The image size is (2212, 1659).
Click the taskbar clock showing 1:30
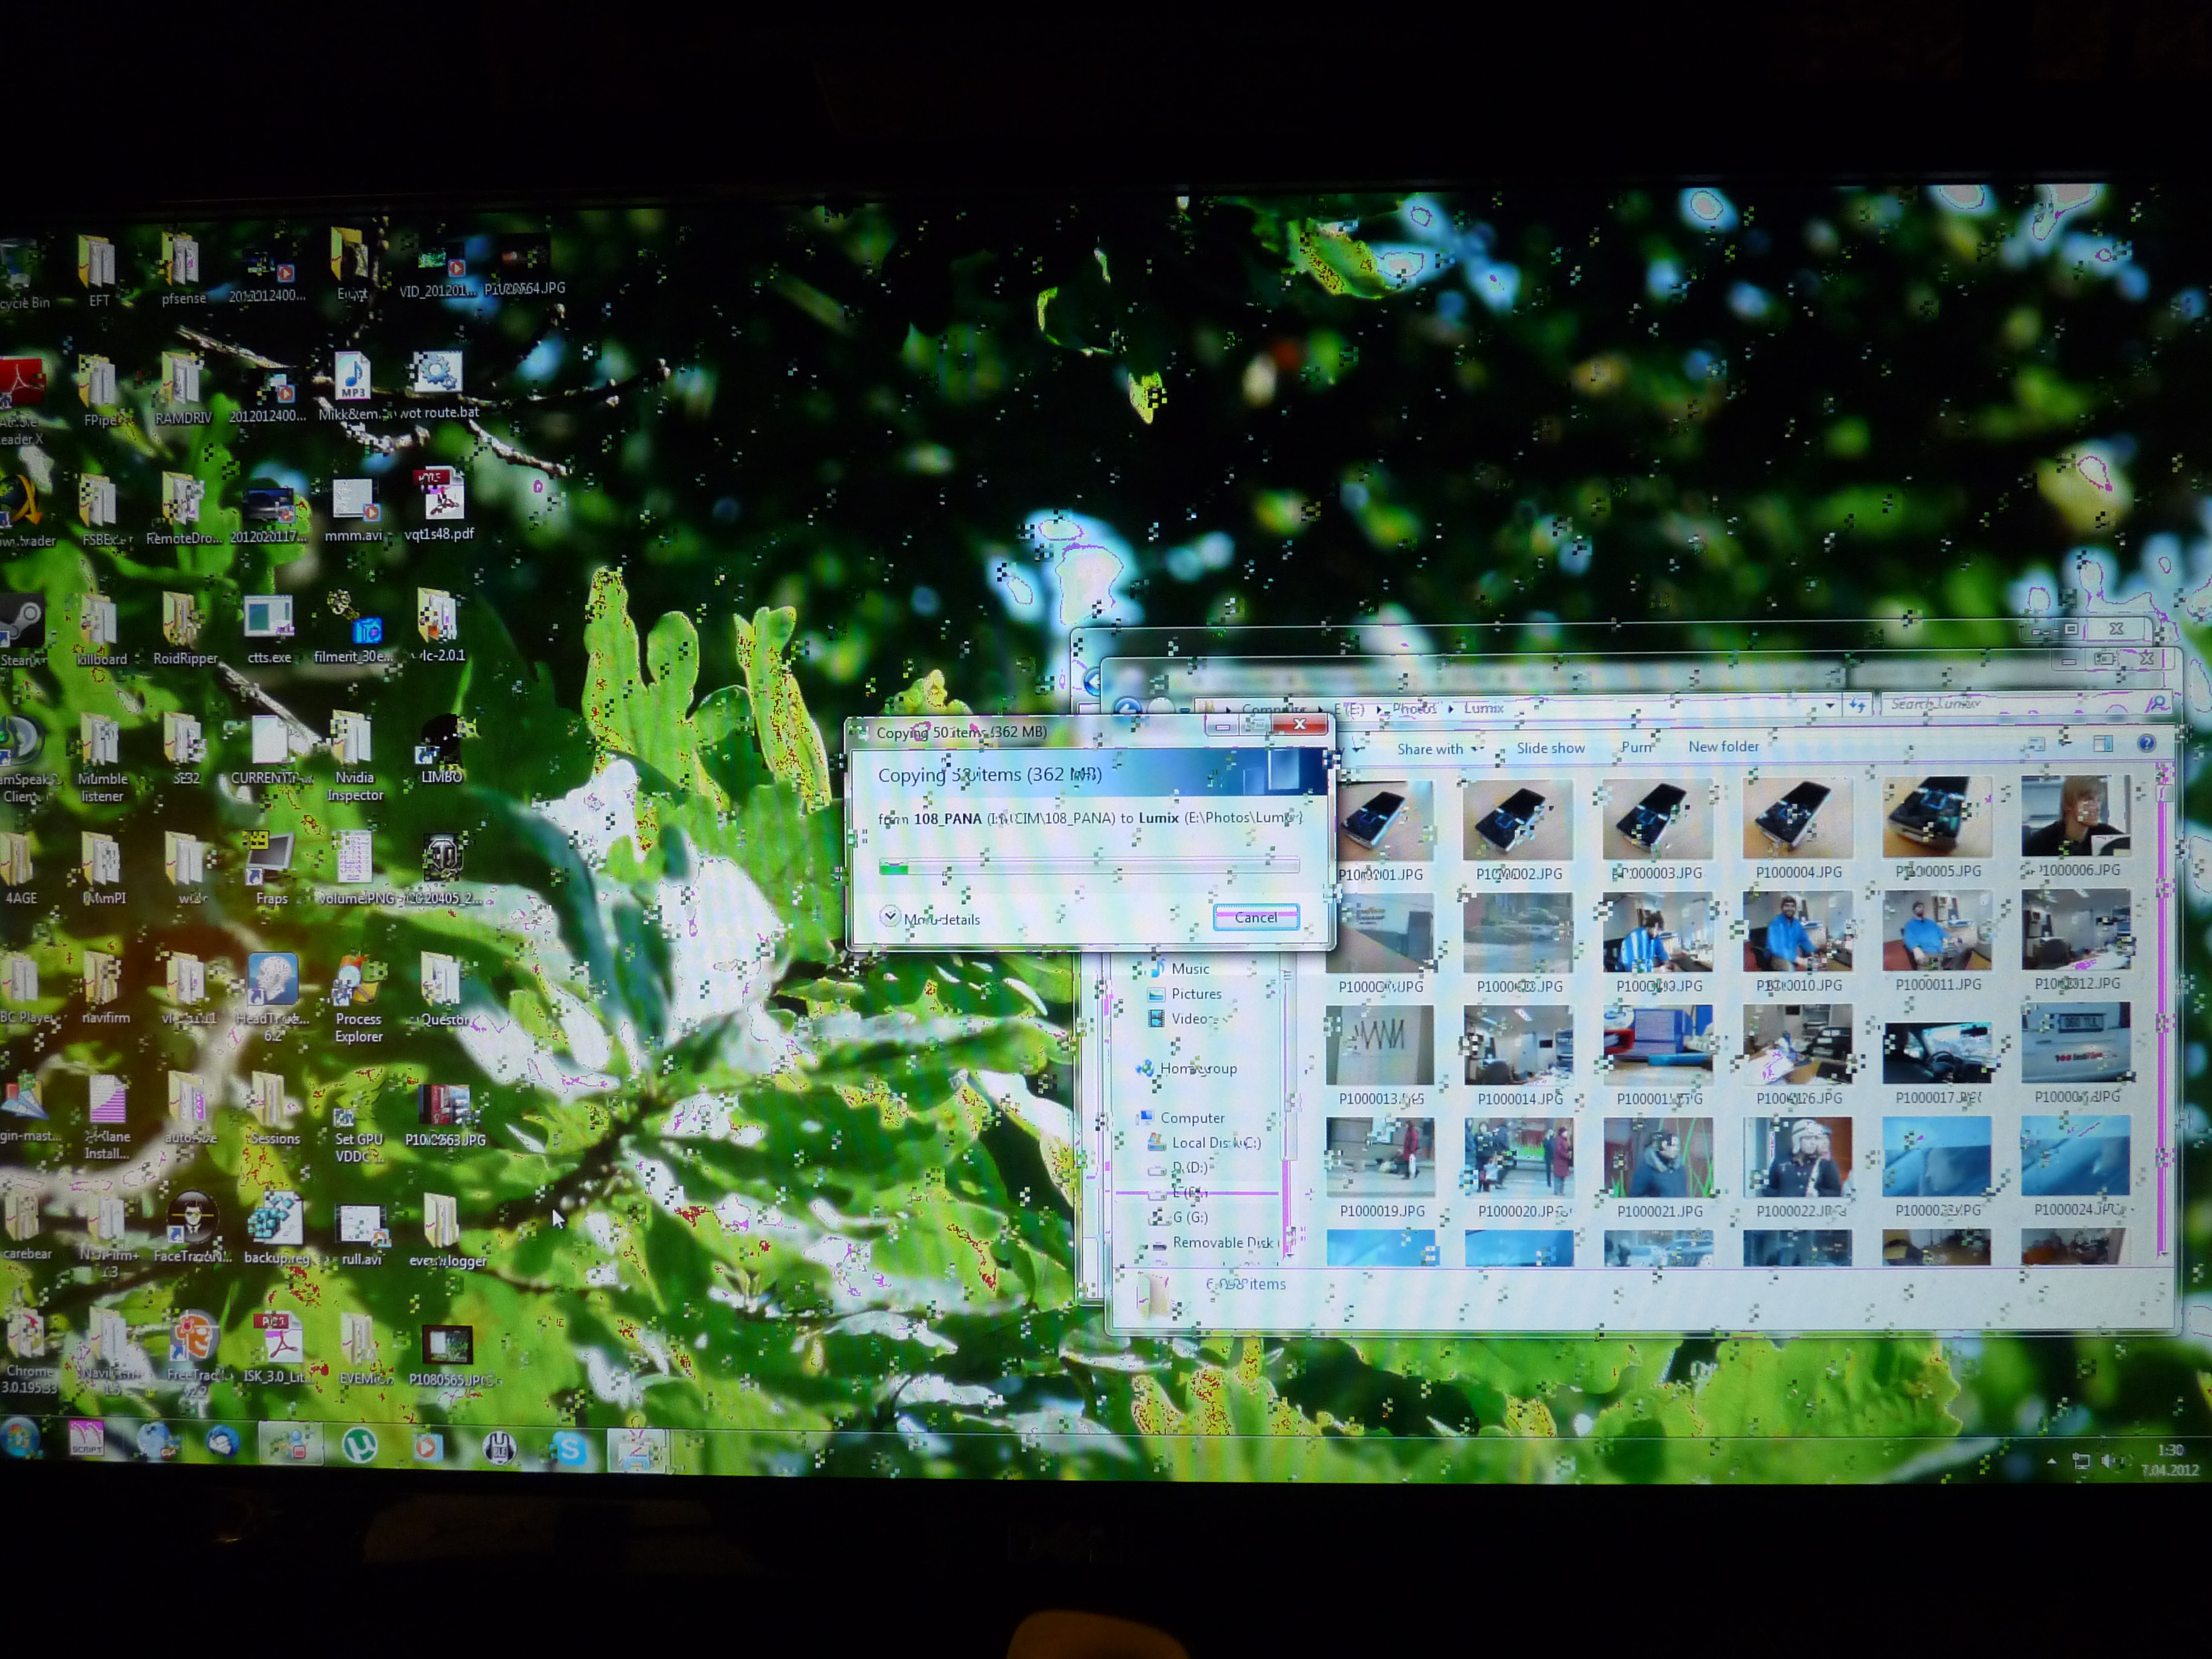coord(2169,1460)
